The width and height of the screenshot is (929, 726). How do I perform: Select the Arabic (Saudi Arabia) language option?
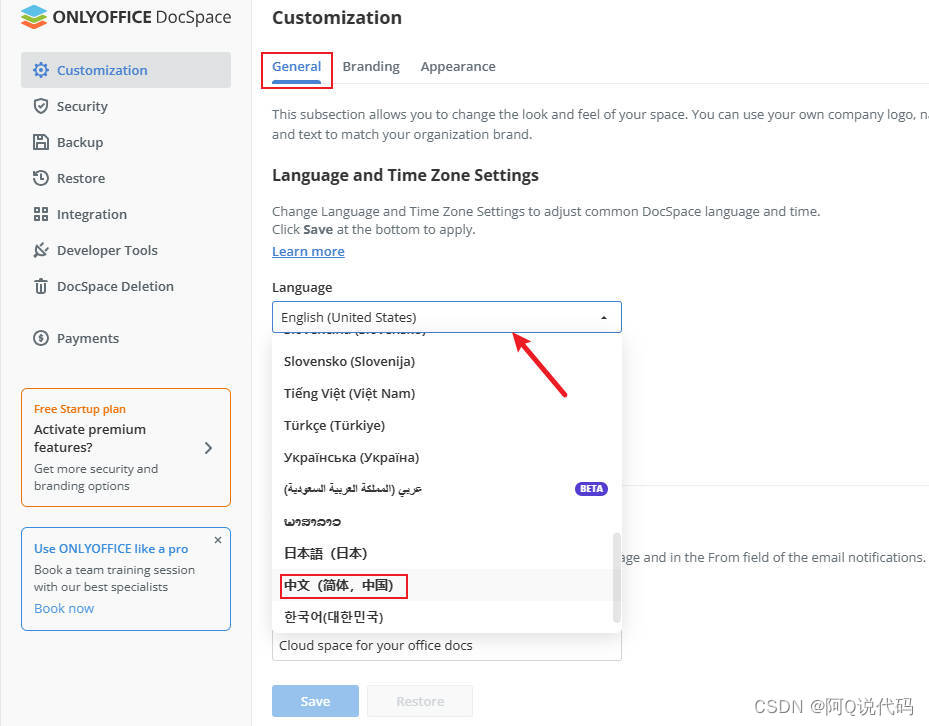(x=447, y=489)
